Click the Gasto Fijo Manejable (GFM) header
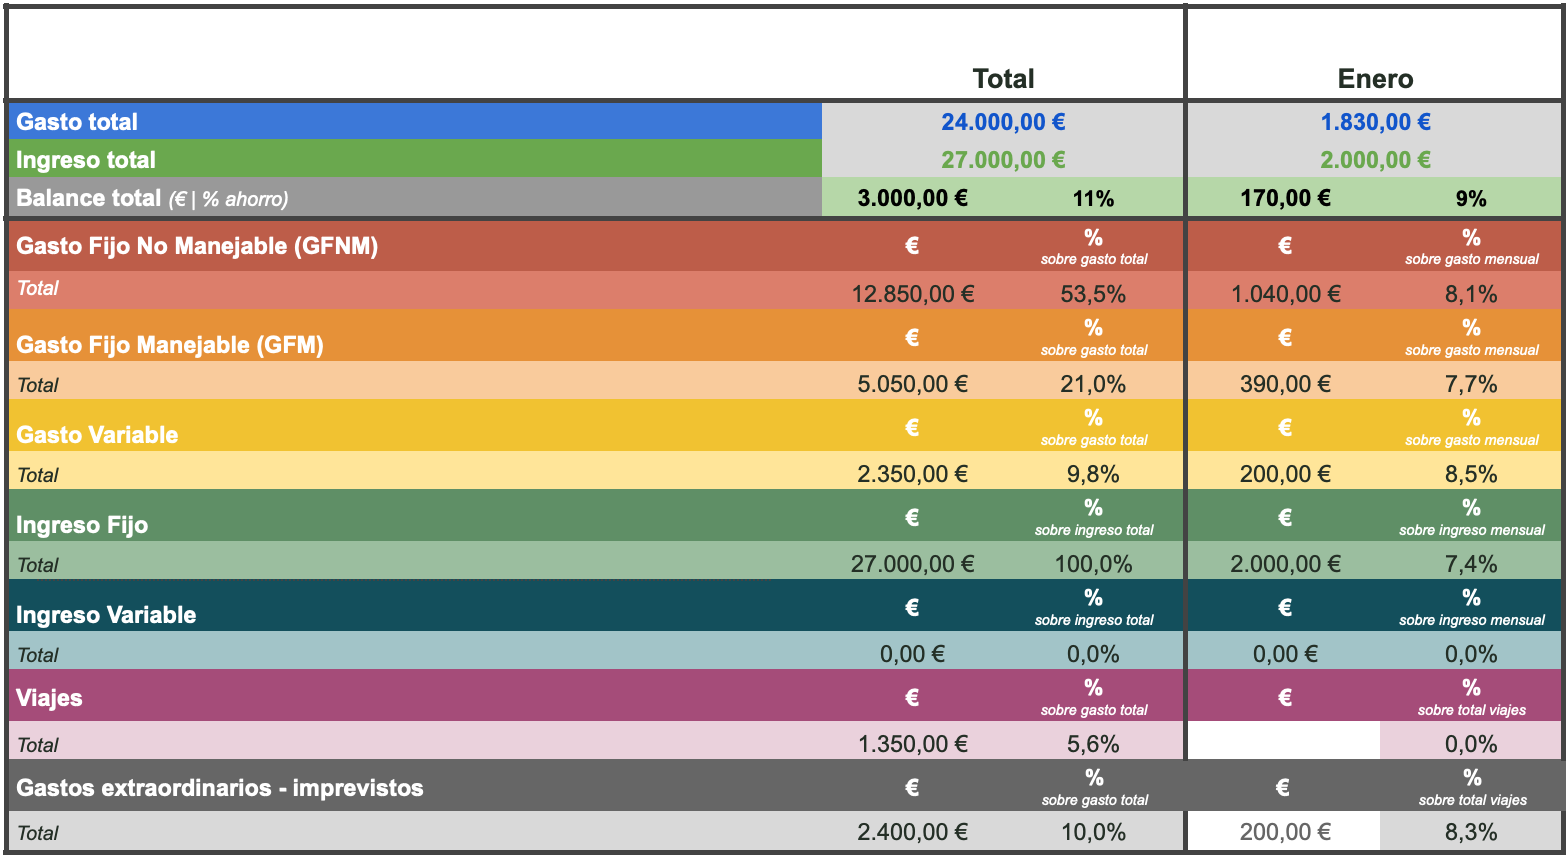This screenshot has width=1566, height=856. coord(170,345)
